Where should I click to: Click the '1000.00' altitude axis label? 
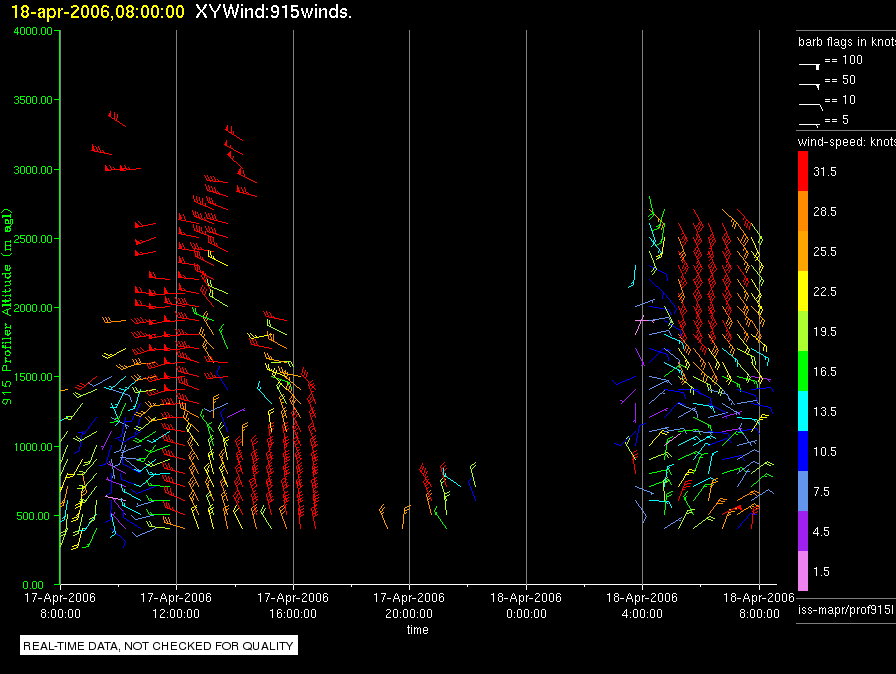33,447
